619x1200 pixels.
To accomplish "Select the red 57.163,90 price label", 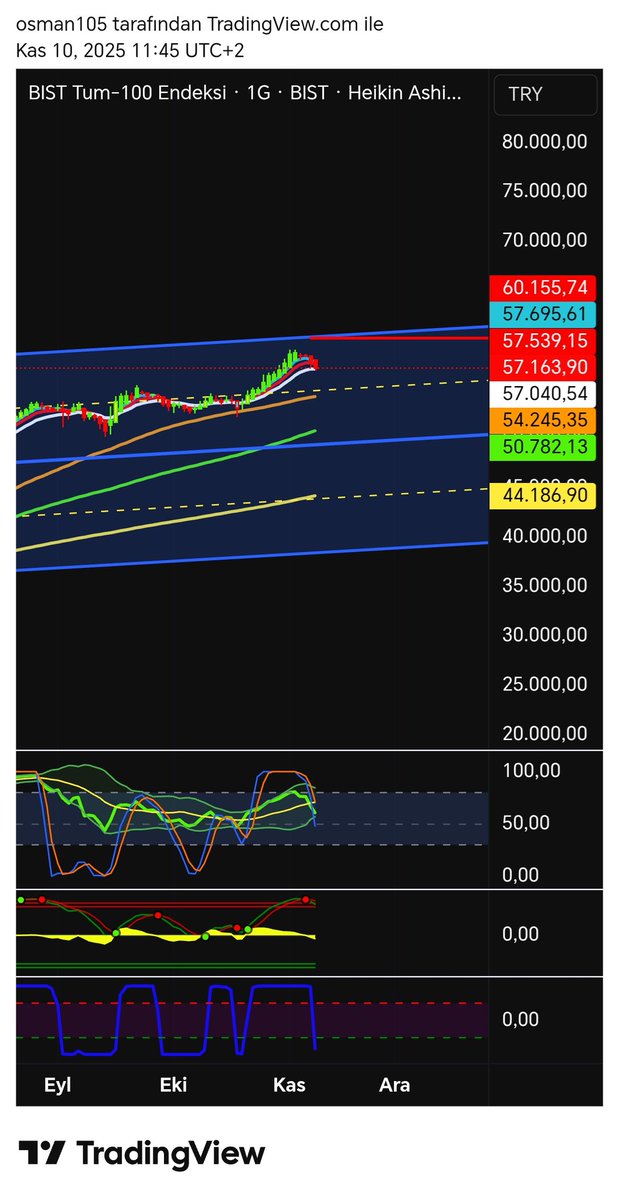I will coord(543,367).
